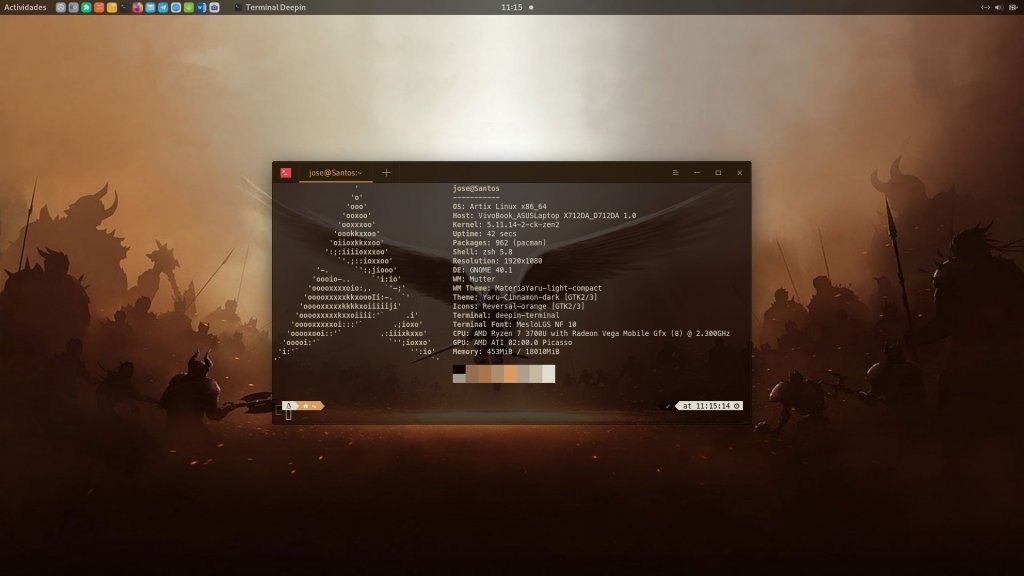Maximize the Deepin terminal window
Image resolution: width=1024 pixels, height=576 pixels.
click(718, 173)
